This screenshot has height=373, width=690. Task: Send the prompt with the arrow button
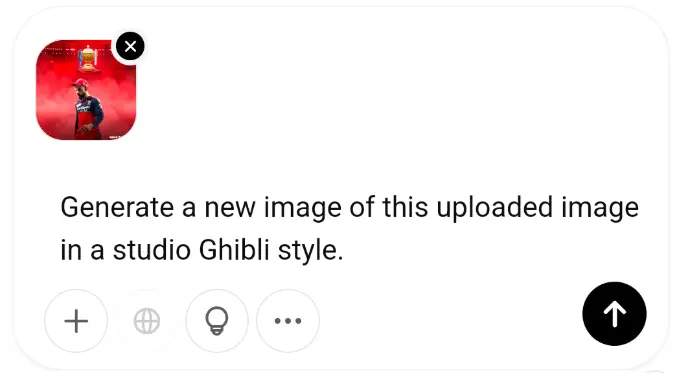click(614, 314)
